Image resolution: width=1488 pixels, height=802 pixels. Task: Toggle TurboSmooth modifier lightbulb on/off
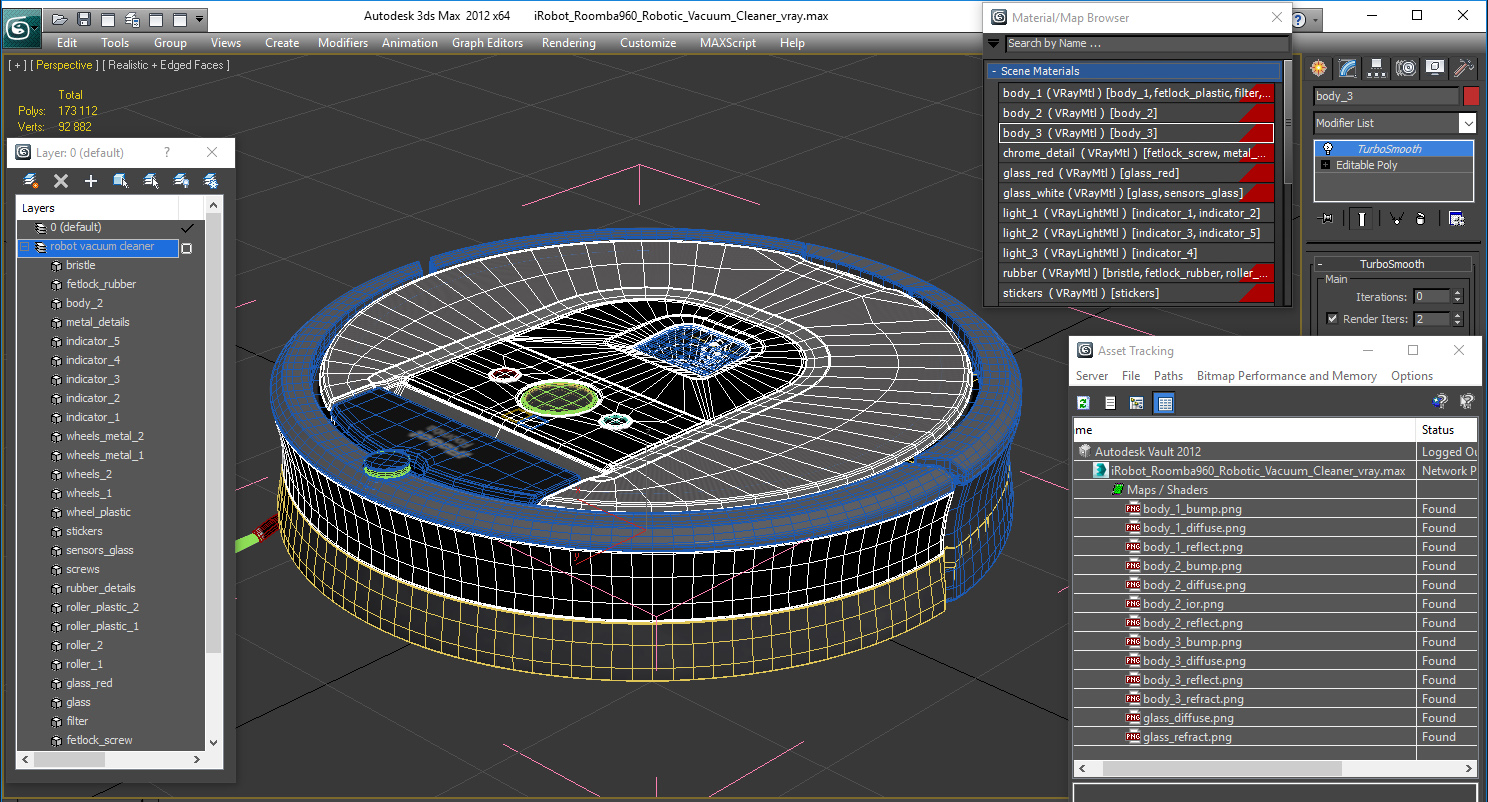pyautogui.click(x=1328, y=149)
